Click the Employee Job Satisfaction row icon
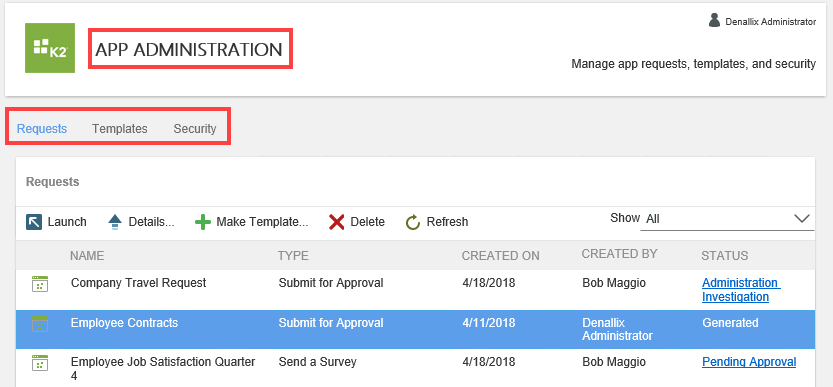The height and width of the screenshot is (387, 833). click(40, 363)
